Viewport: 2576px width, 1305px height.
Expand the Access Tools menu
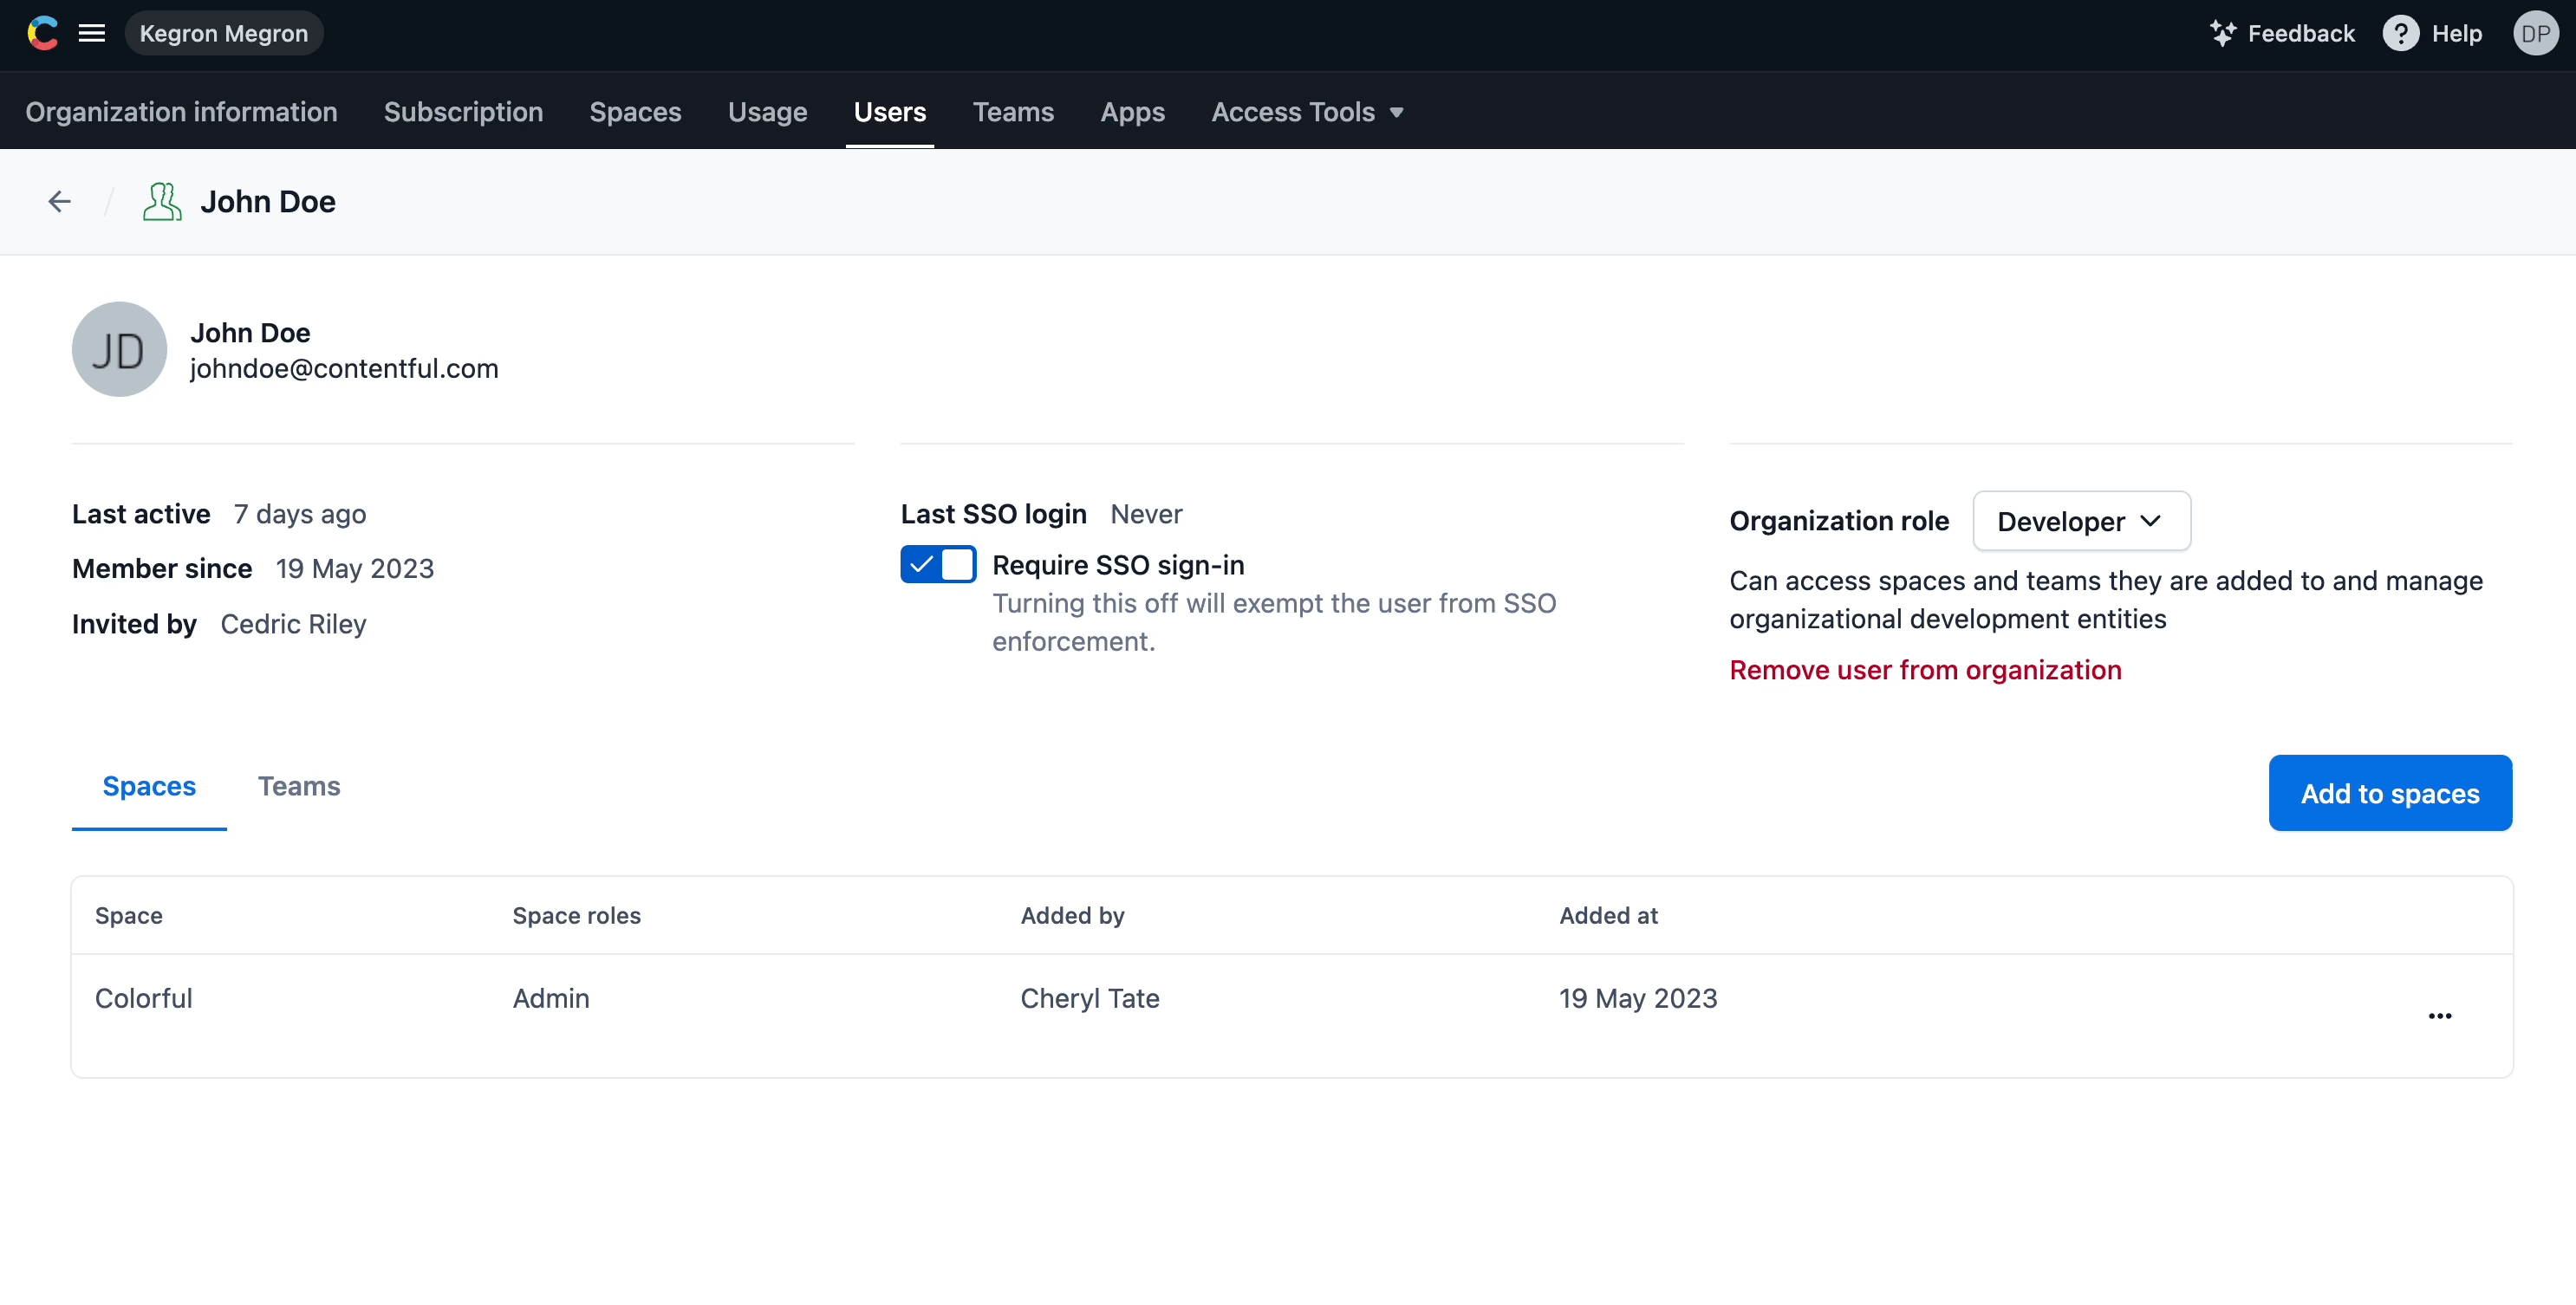1306,112
